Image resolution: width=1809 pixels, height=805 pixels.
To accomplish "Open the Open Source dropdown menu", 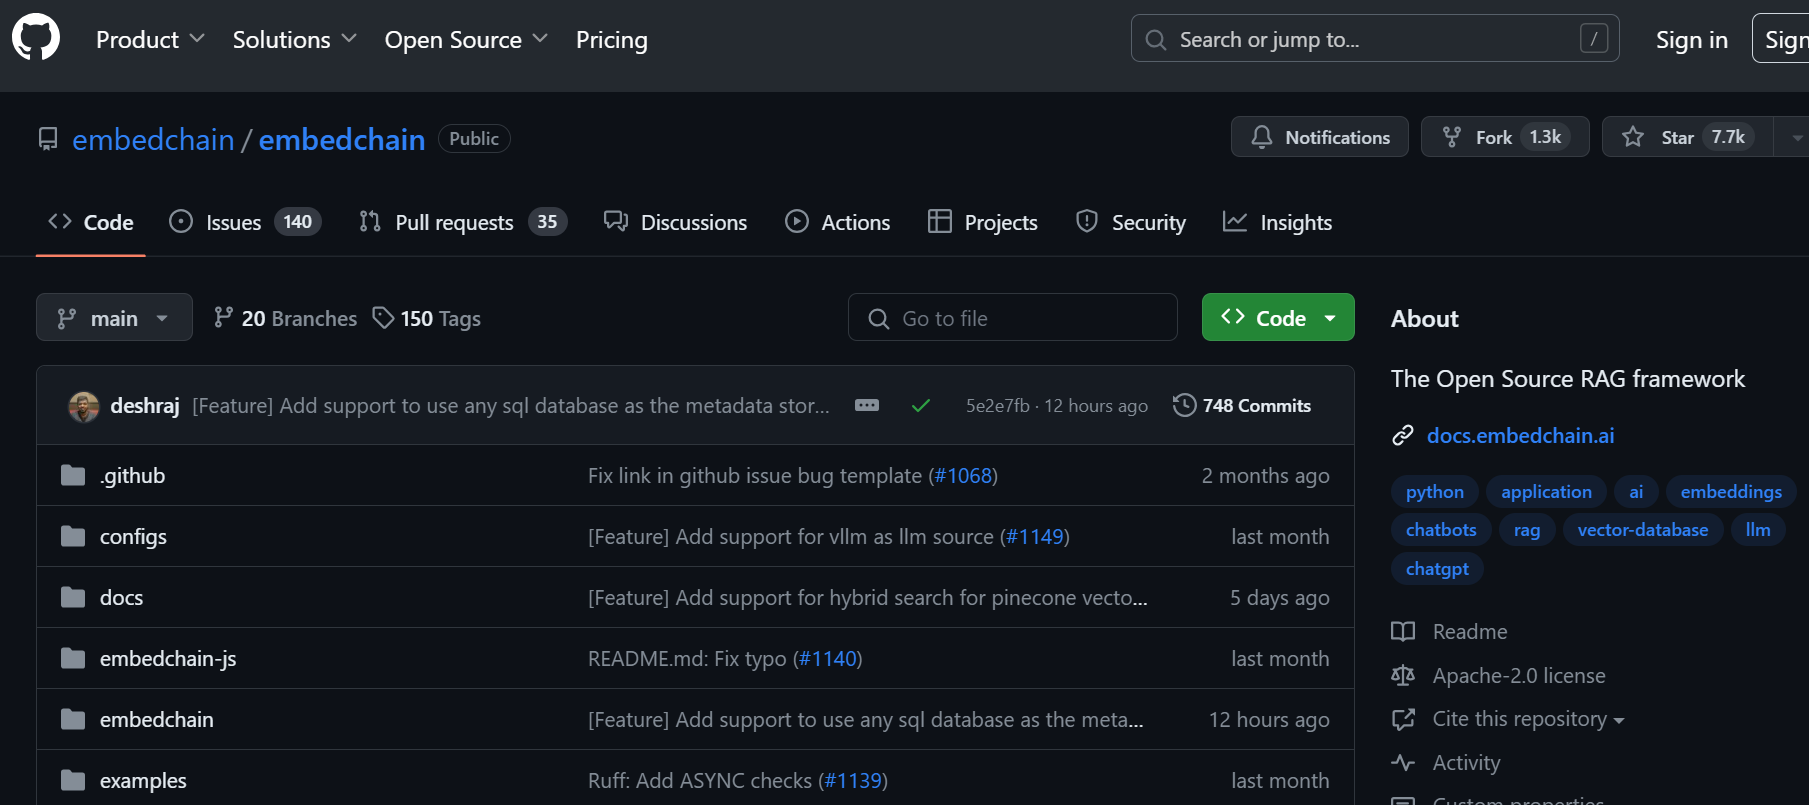I will tap(466, 40).
